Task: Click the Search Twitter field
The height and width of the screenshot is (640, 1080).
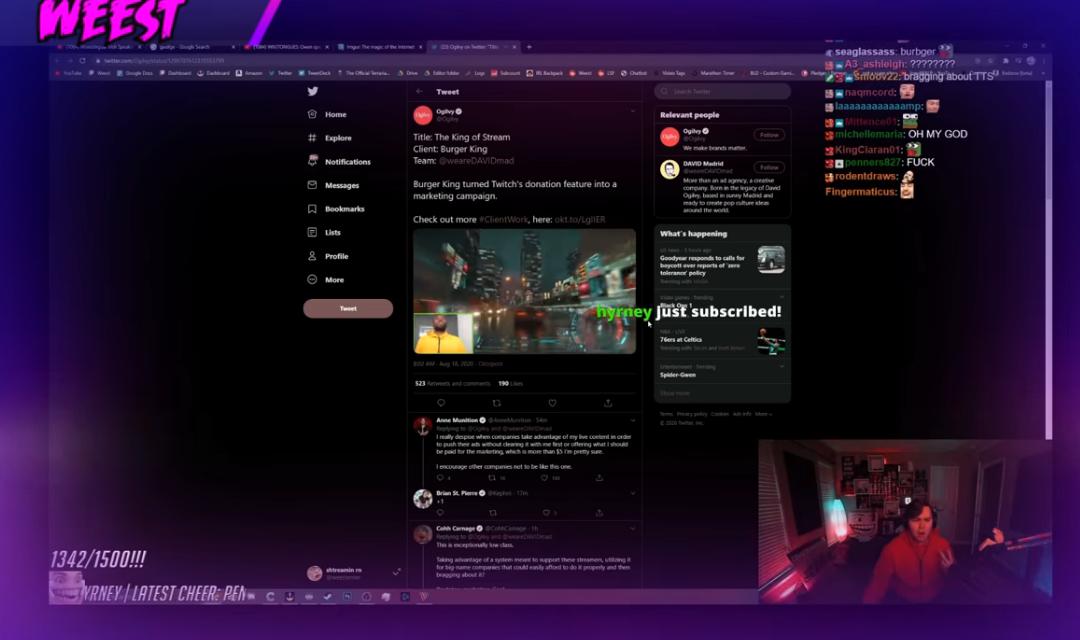Action: click(722, 91)
